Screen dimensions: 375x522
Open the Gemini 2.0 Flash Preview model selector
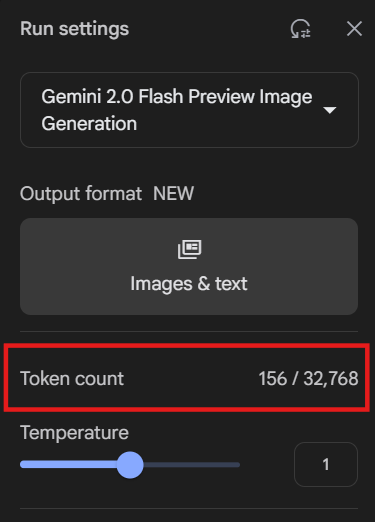click(189, 110)
